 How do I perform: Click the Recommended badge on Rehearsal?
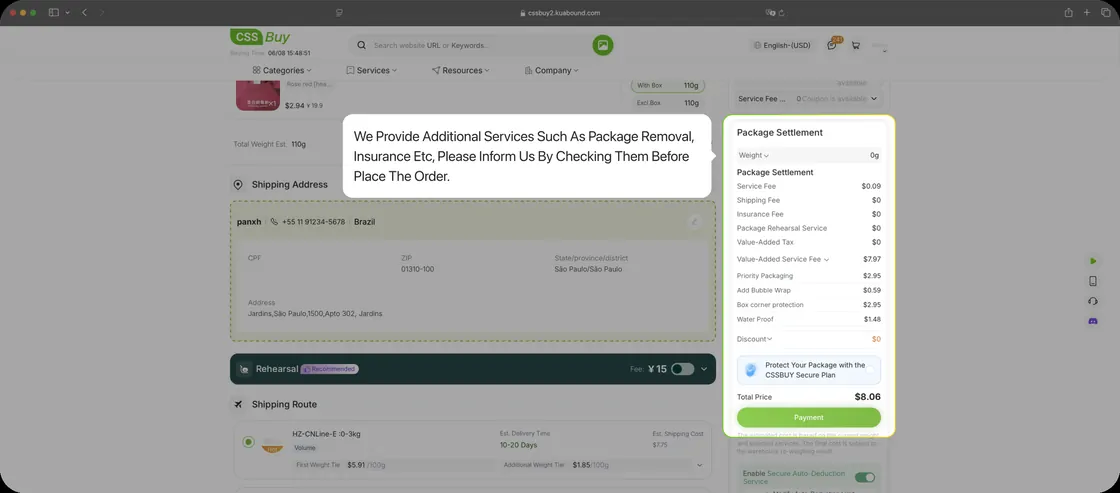pyautogui.click(x=329, y=369)
